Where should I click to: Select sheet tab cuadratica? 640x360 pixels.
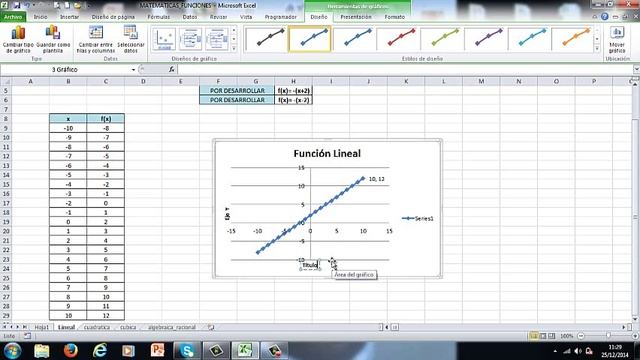point(97,327)
